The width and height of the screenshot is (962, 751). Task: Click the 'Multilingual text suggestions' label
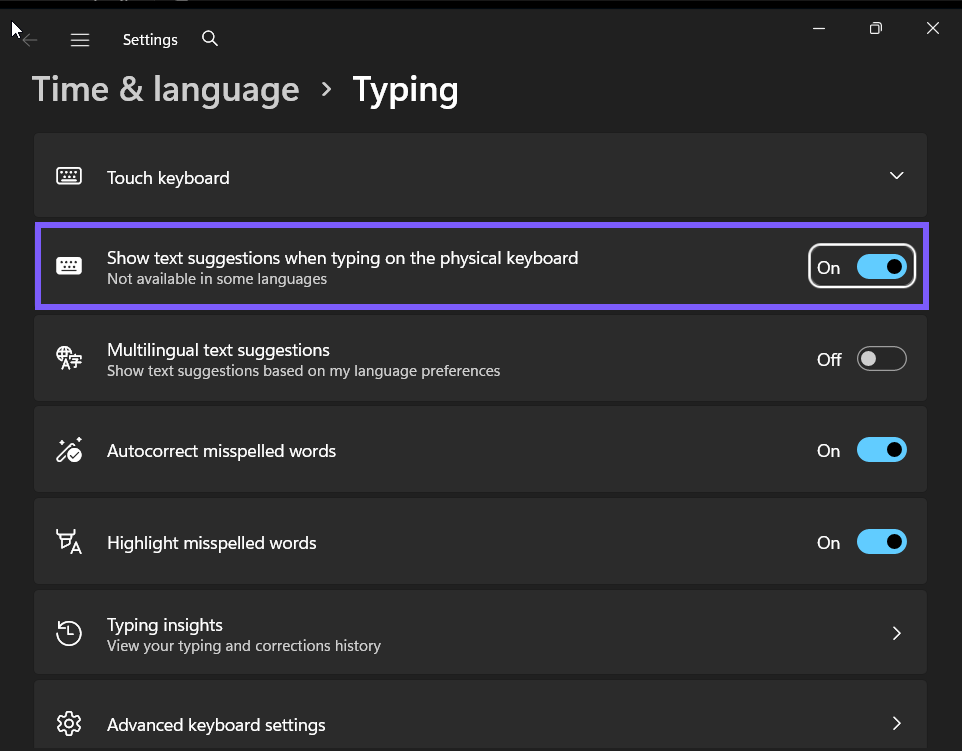(x=218, y=350)
